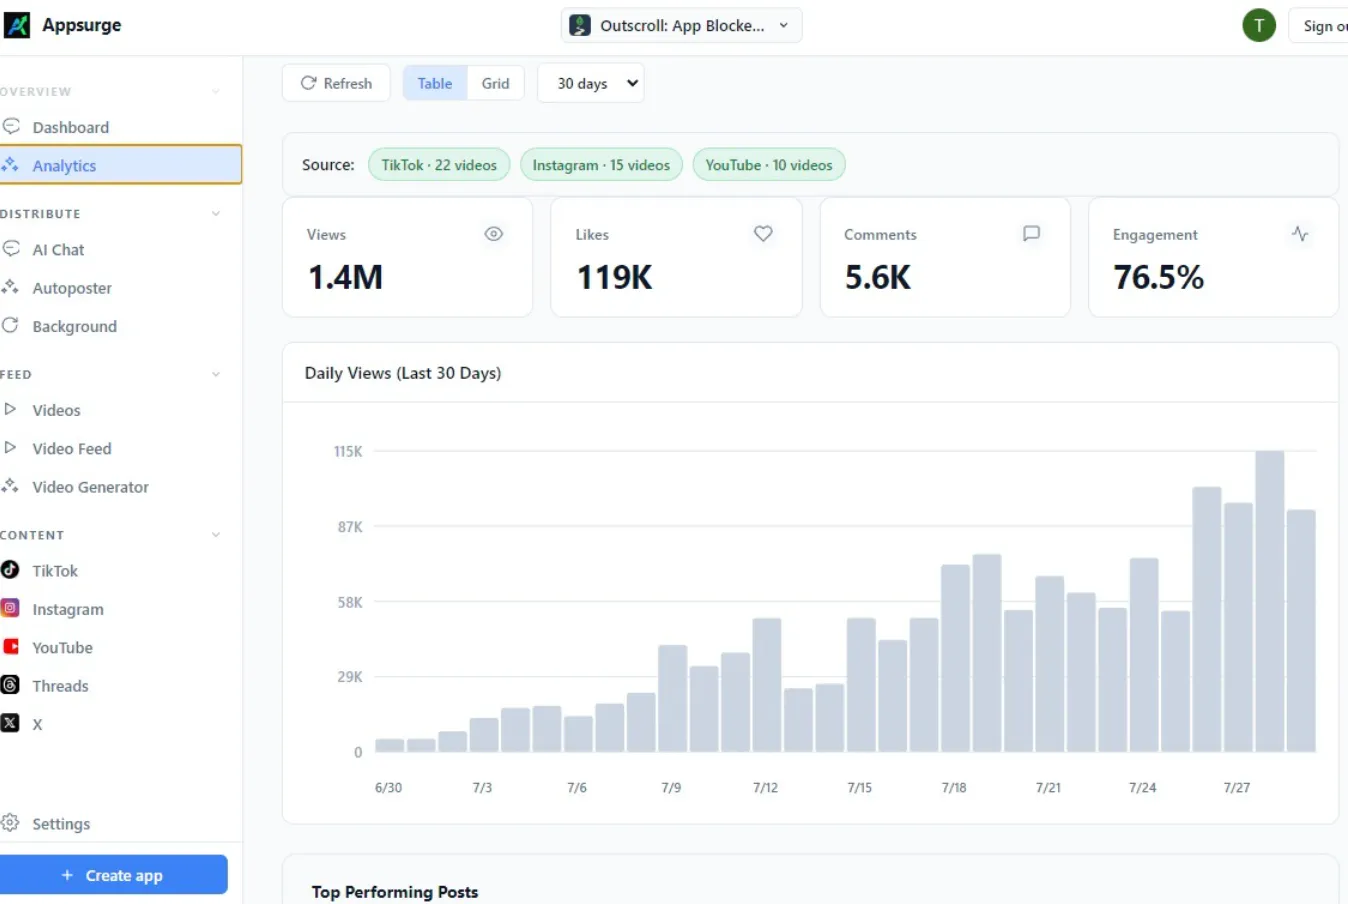This screenshot has height=904, width=1348.
Task: Click the Background refresh-circle icon
Action: pyautogui.click(x=10, y=325)
